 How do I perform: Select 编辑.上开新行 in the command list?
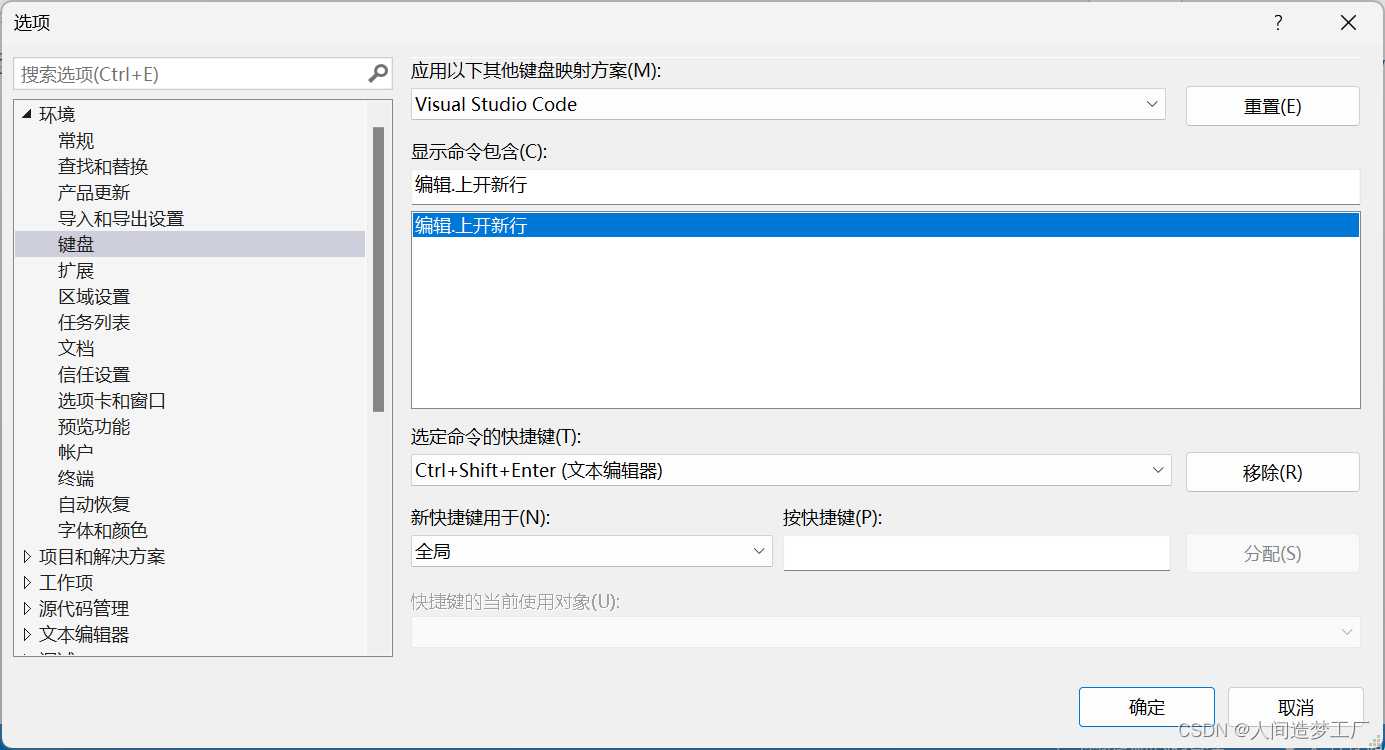(885, 226)
